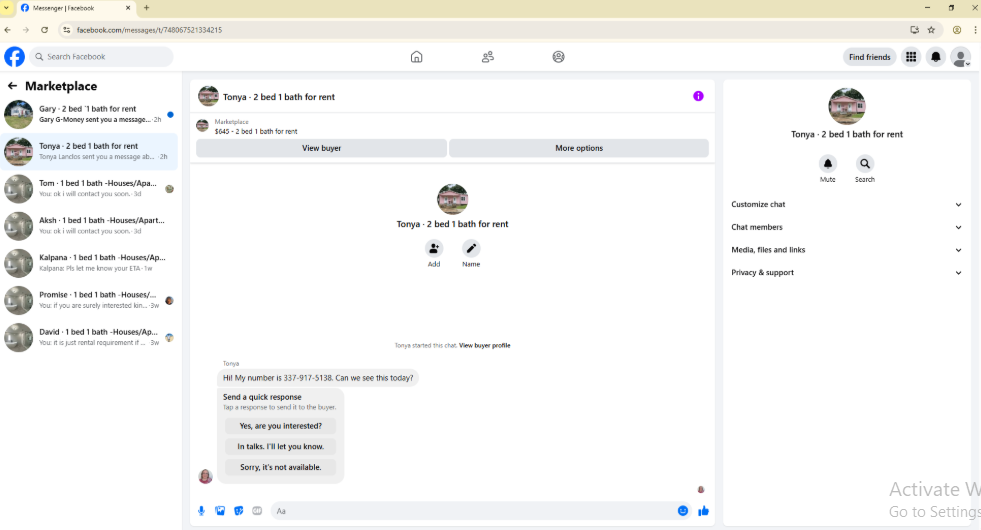Viewport: 981px width, 530px height.
Task: Open the Chrome three-dot menu
Action: [x=975, y=29]
